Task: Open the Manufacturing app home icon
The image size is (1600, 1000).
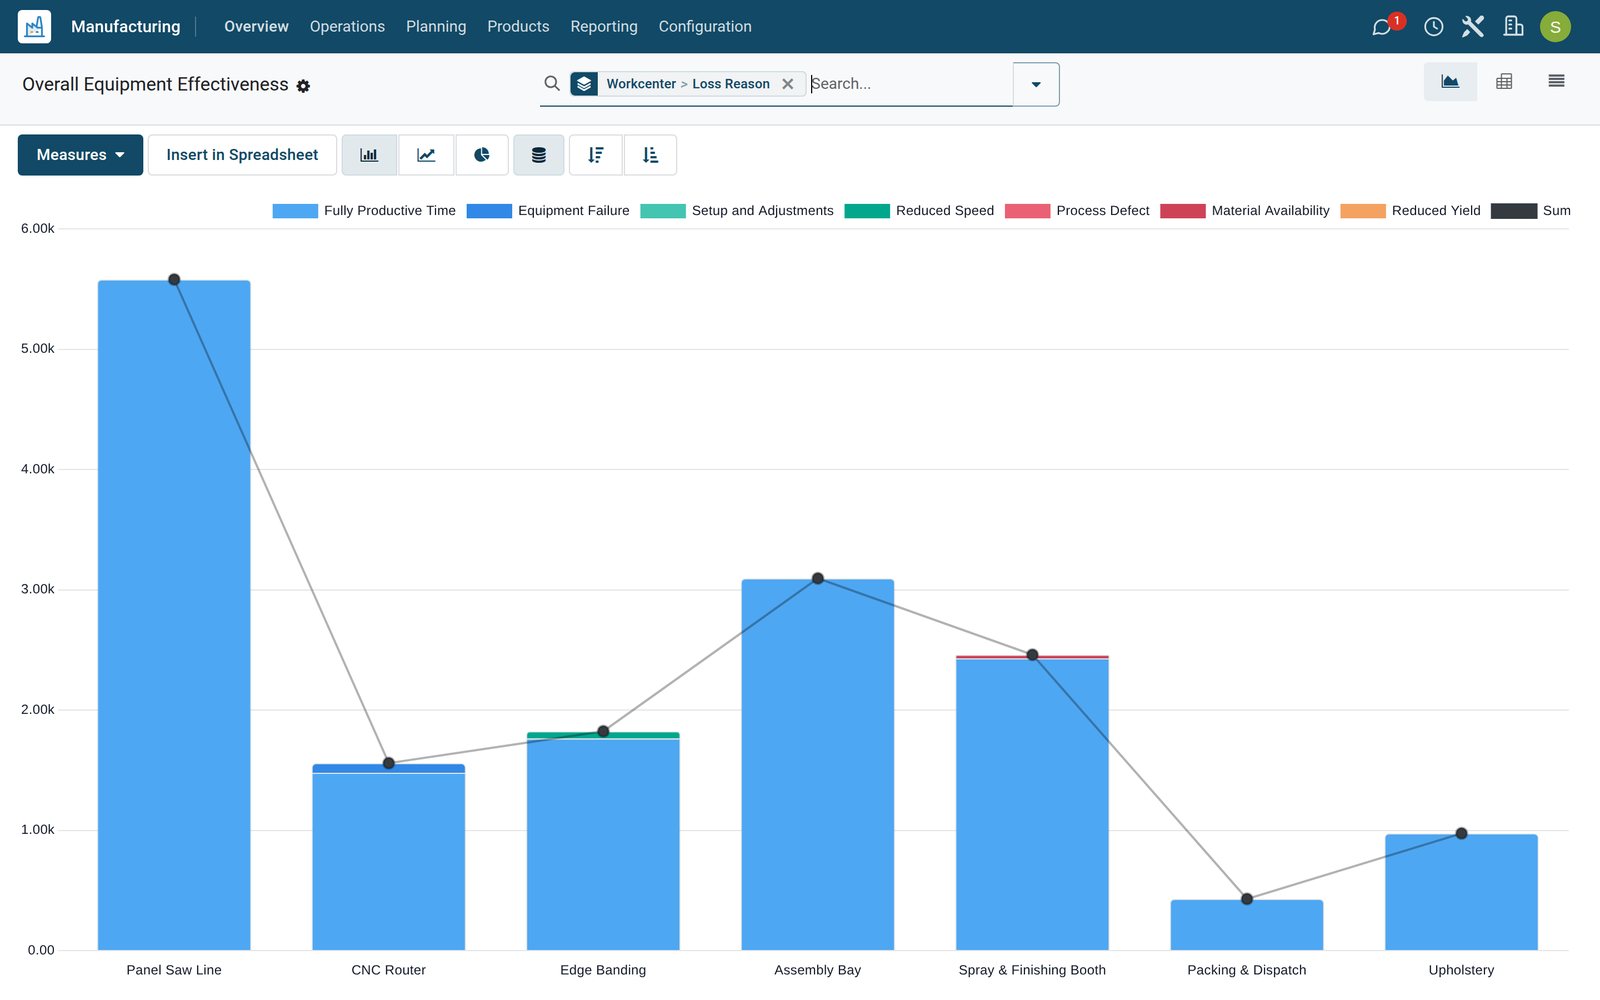Action: (34, 26)
